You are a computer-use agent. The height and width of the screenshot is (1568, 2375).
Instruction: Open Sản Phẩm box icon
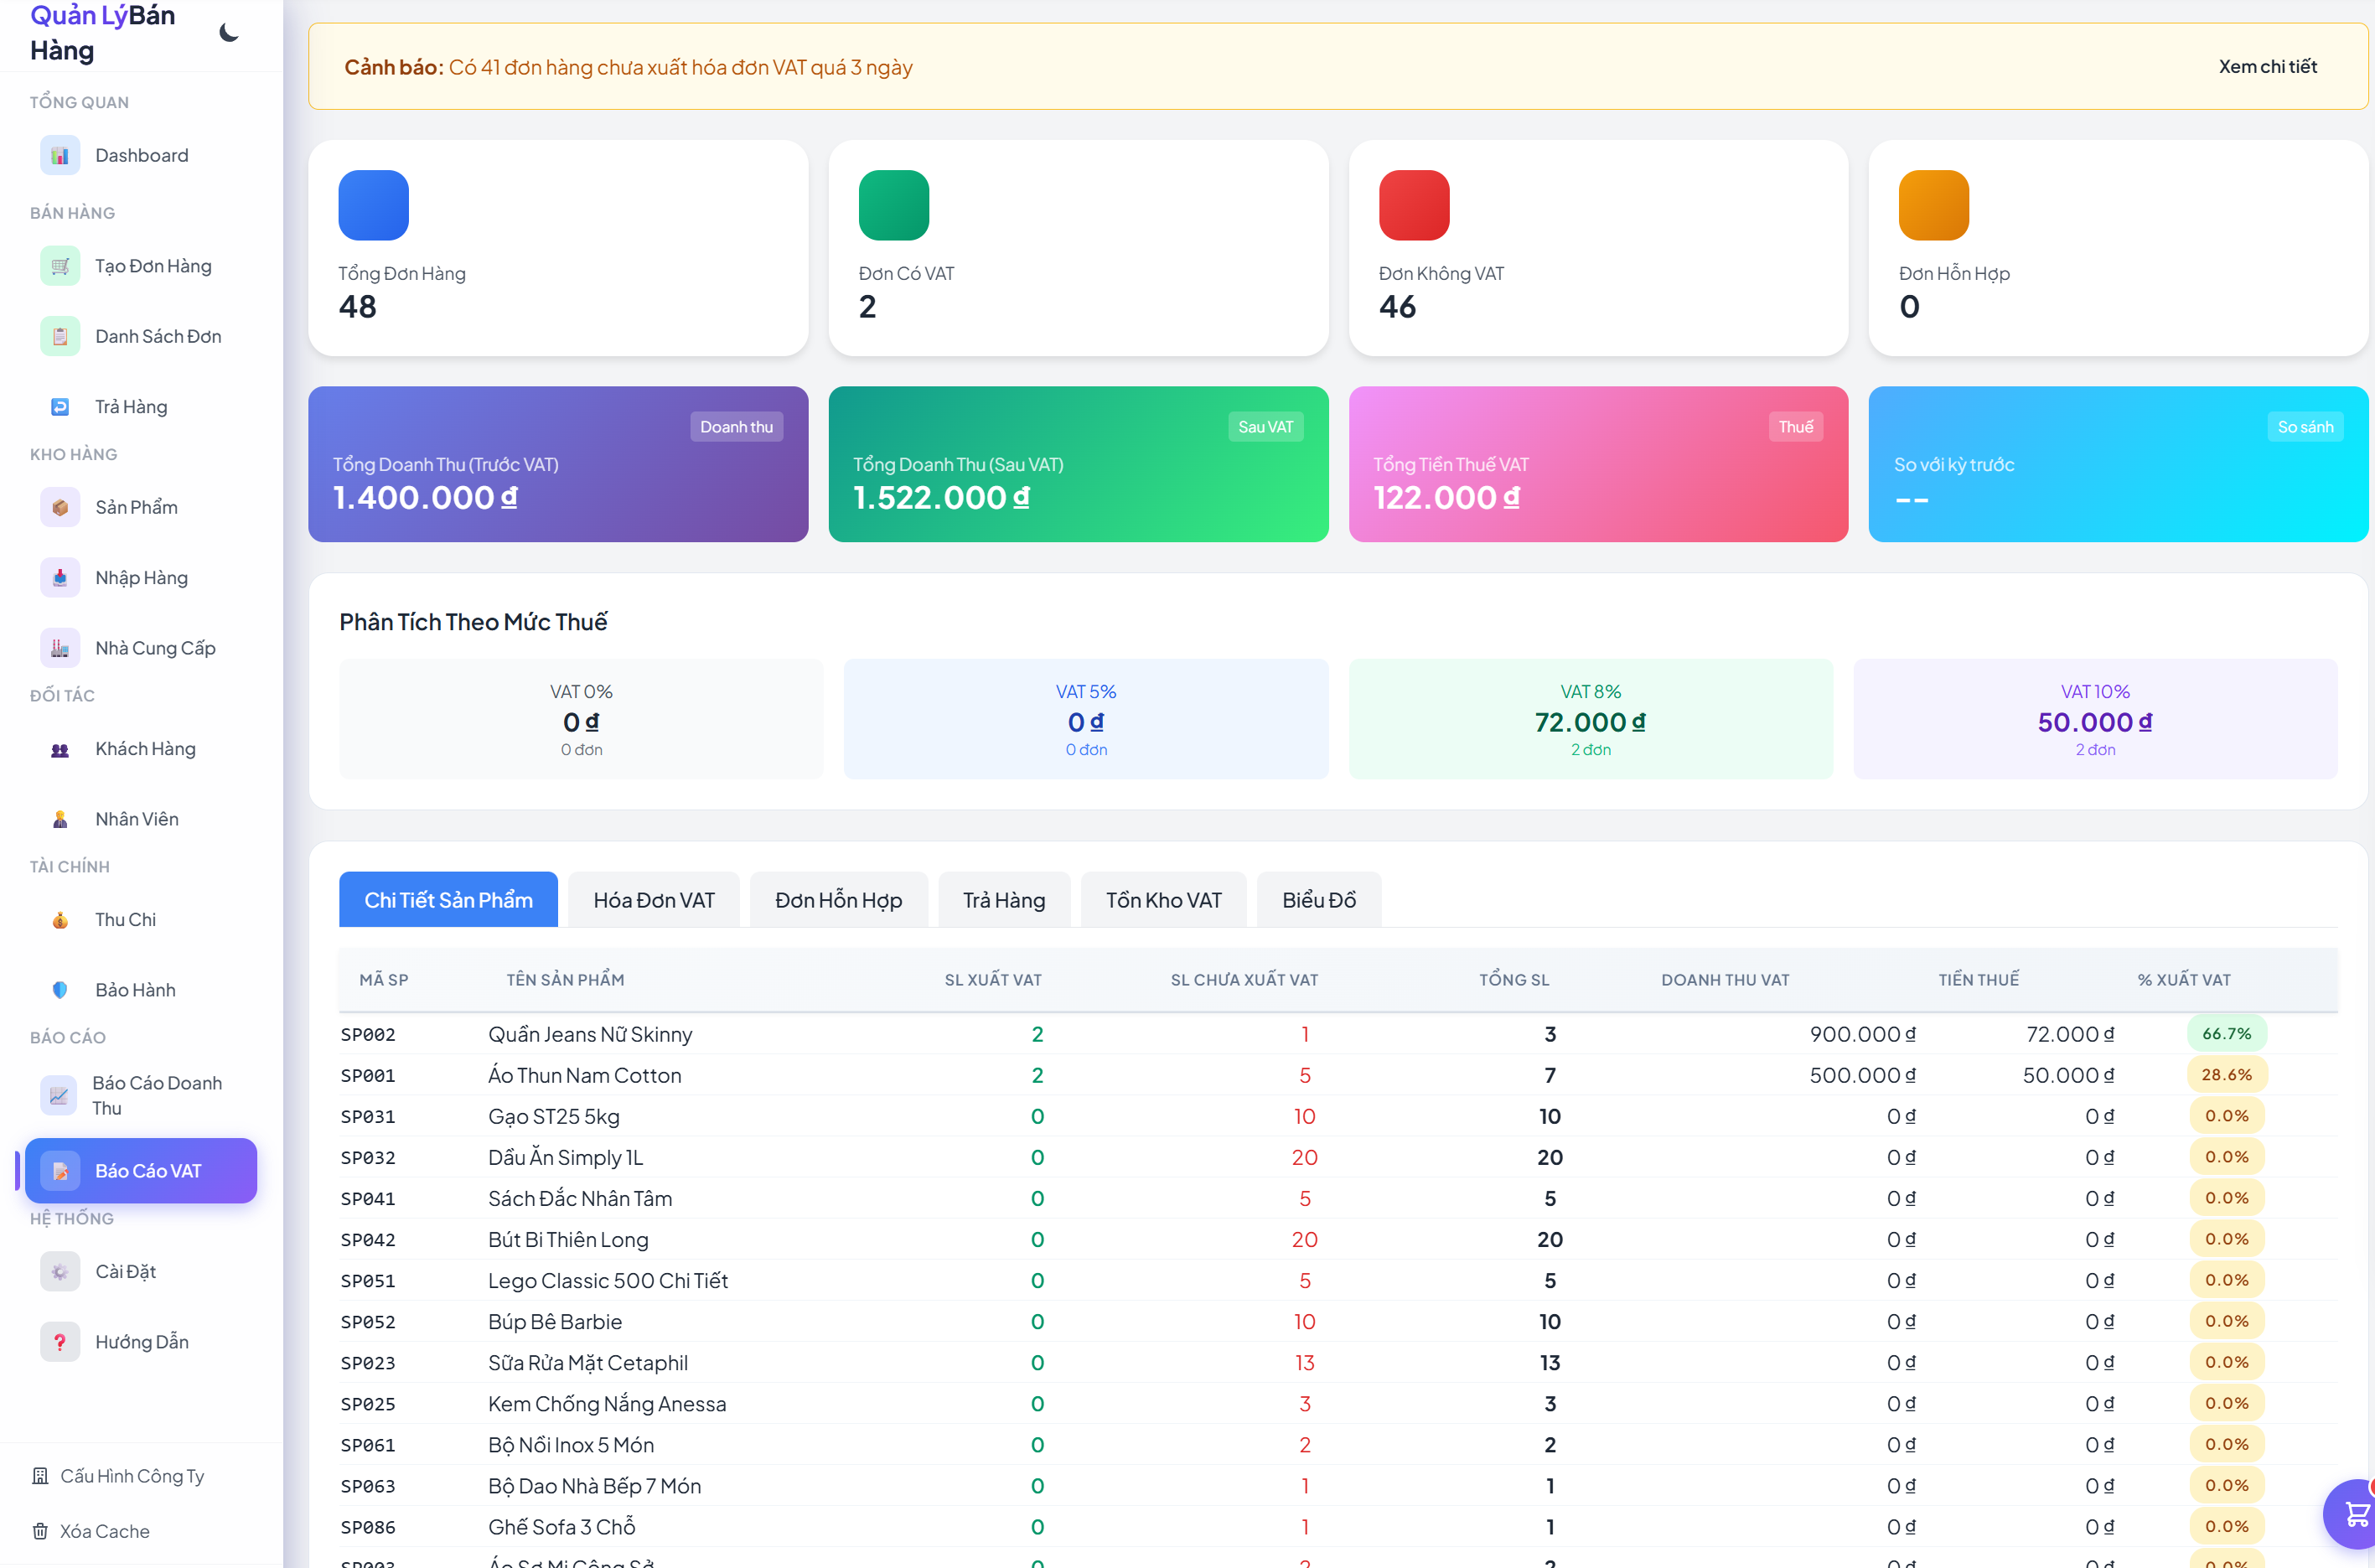click(60, 507)
